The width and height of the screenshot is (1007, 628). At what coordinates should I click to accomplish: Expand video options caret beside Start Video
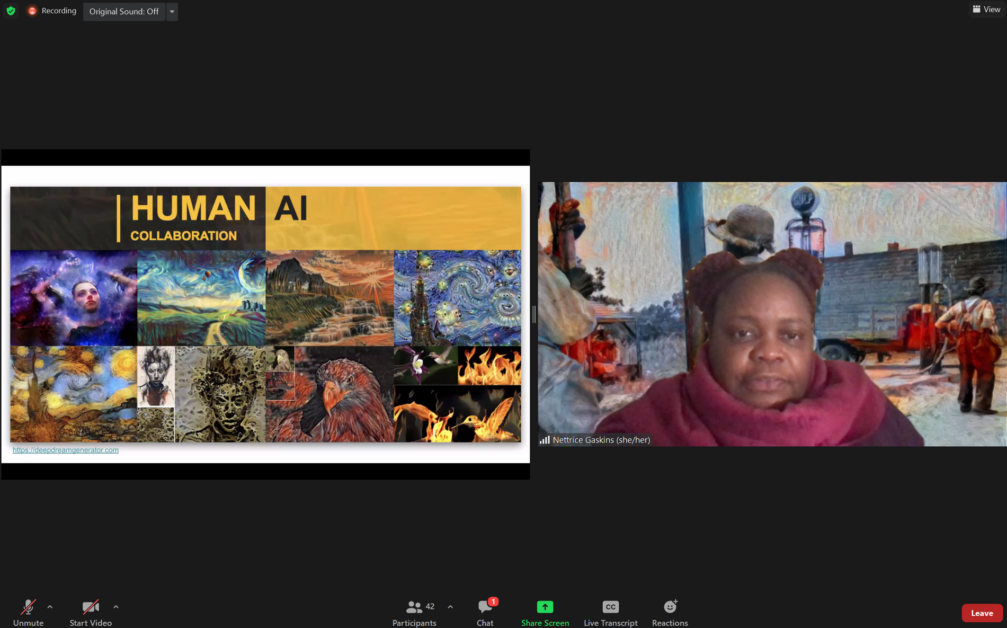tap(116, 607)
